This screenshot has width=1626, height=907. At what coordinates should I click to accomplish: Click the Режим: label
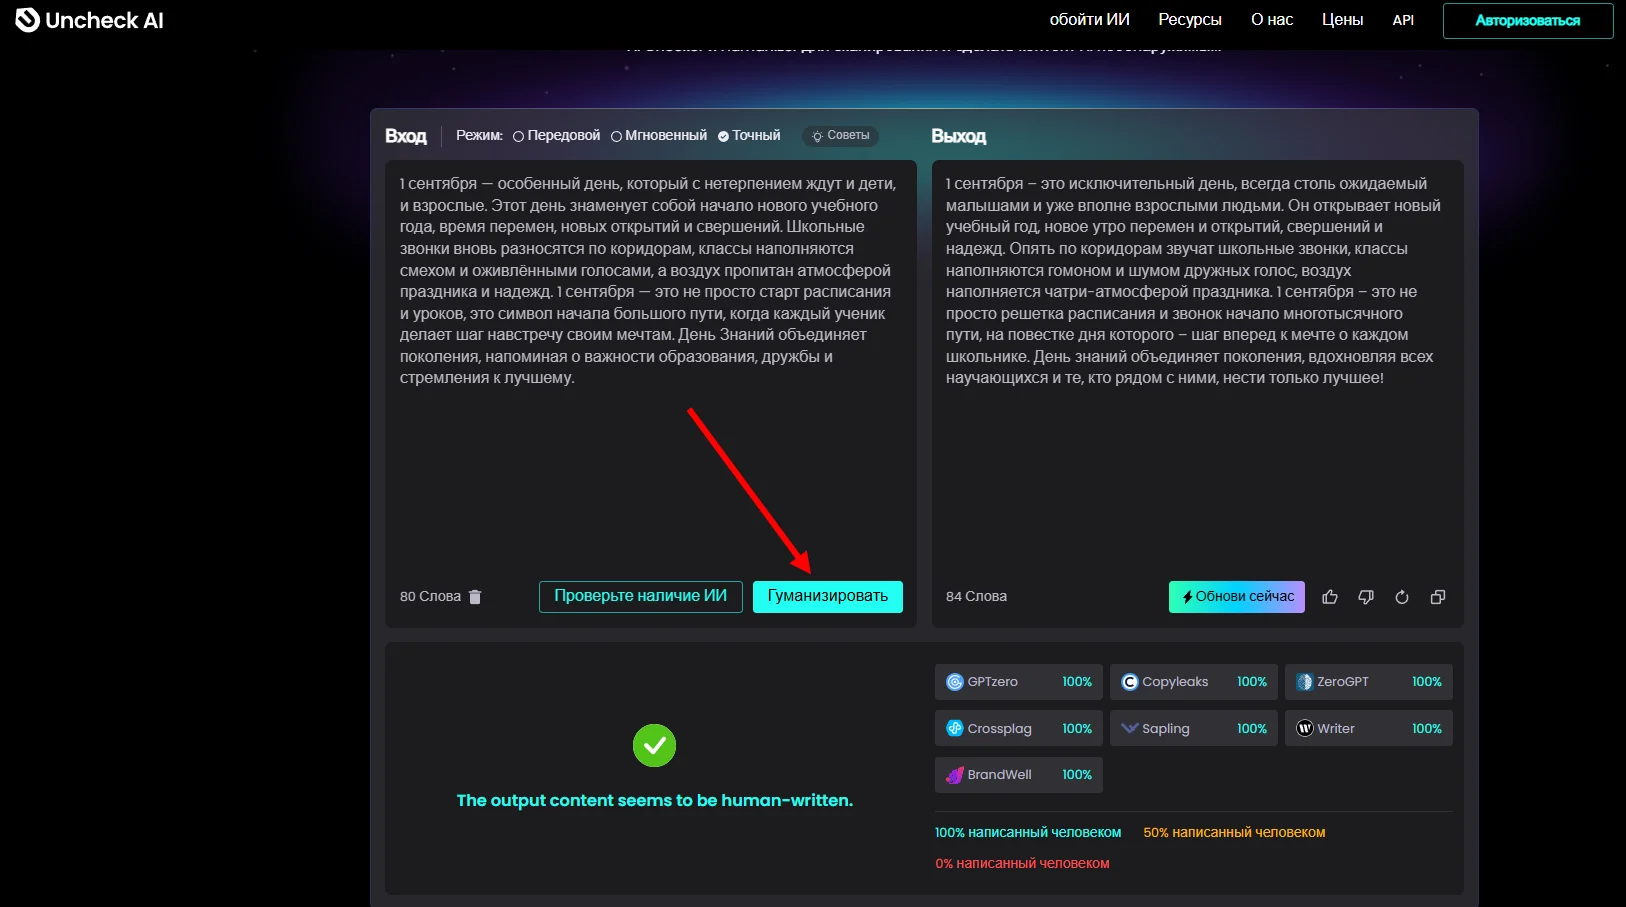[x=480, y=136]
